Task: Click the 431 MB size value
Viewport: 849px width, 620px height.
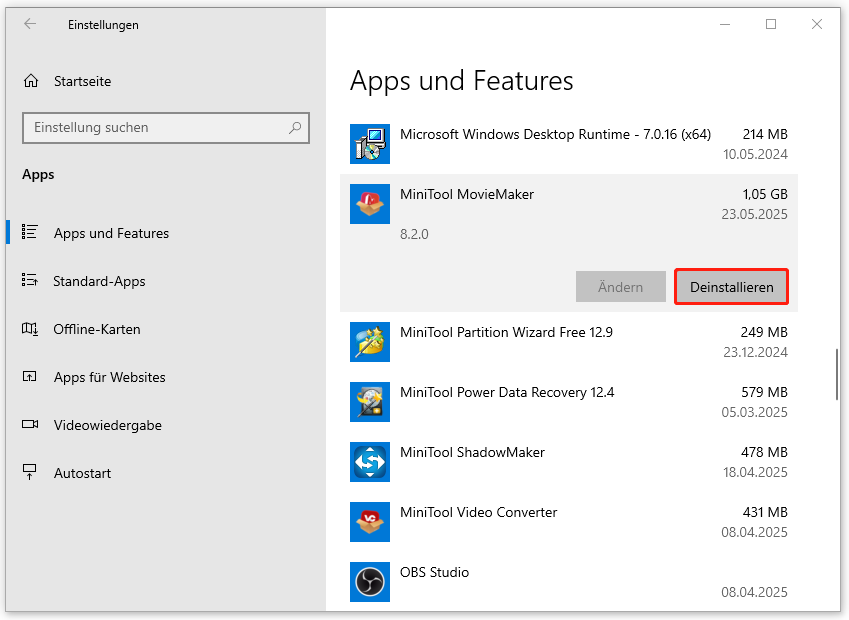Action: (765, 512)
